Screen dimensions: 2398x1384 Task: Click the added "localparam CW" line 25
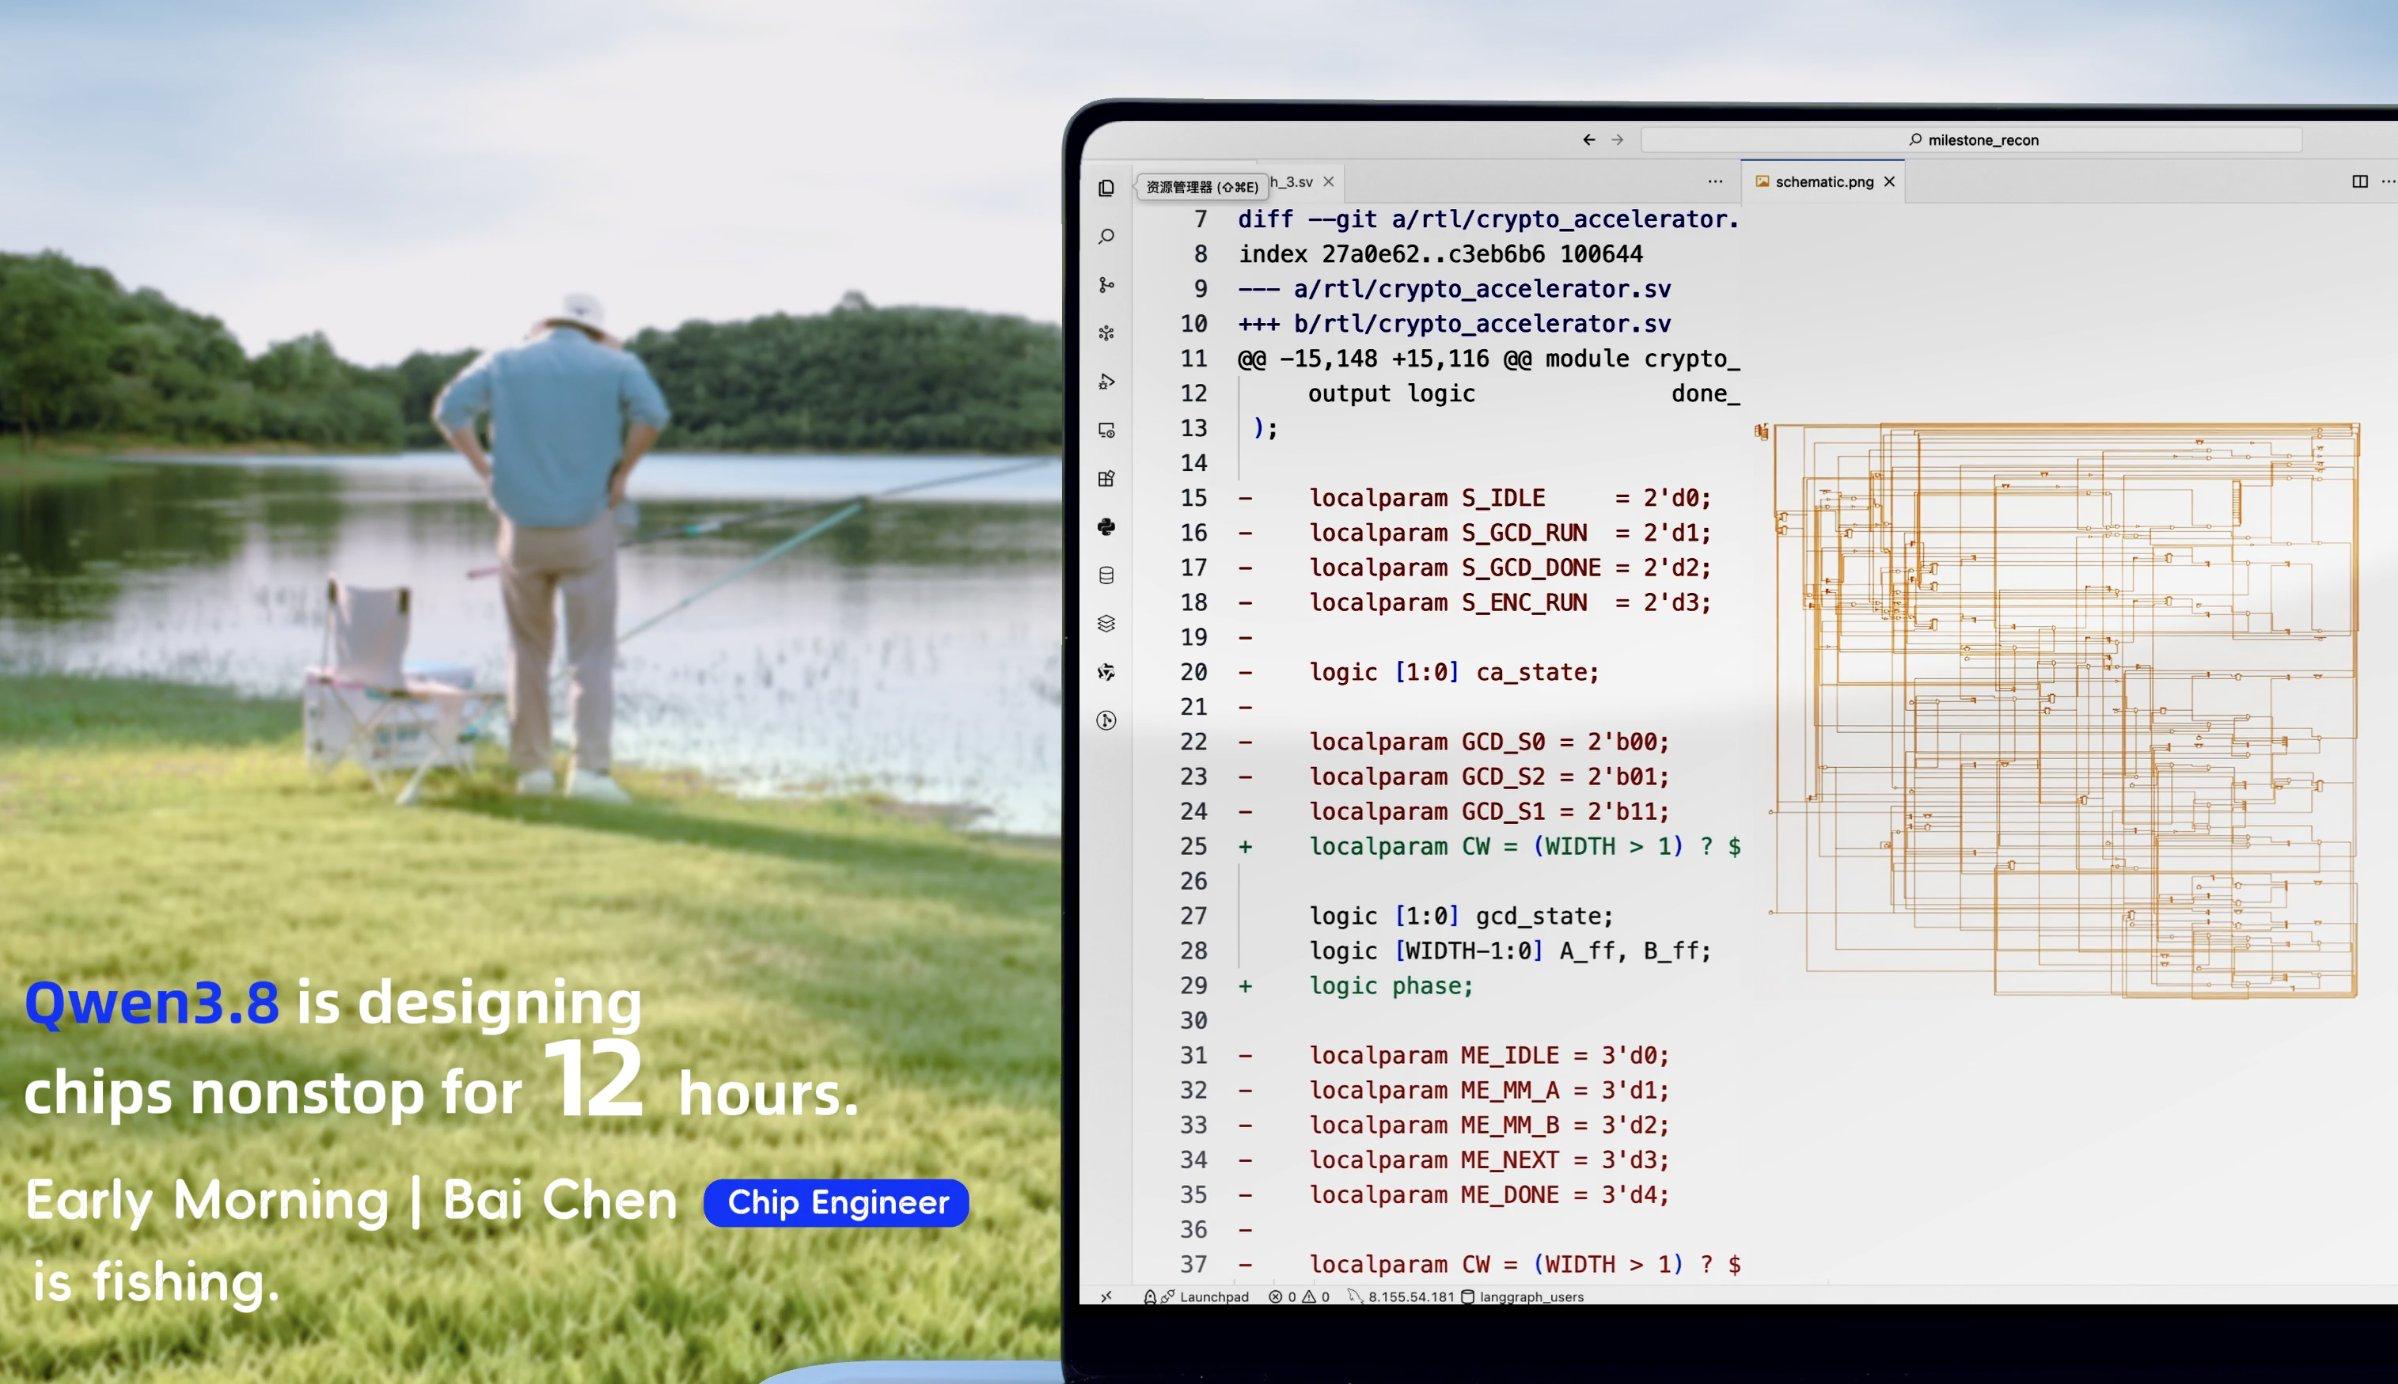tap(1525, 847)
